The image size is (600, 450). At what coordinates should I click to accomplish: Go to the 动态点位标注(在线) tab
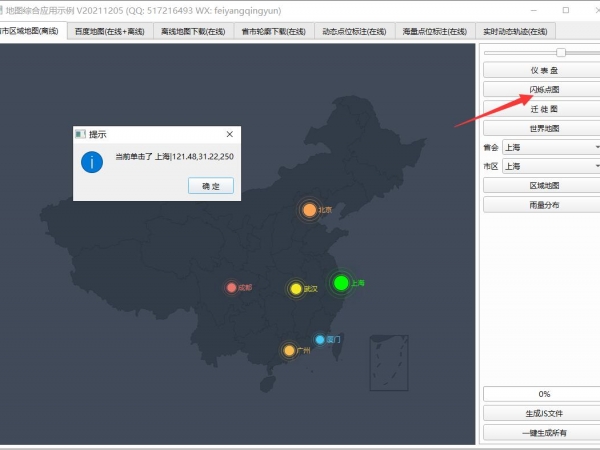[x=354, y=32]
